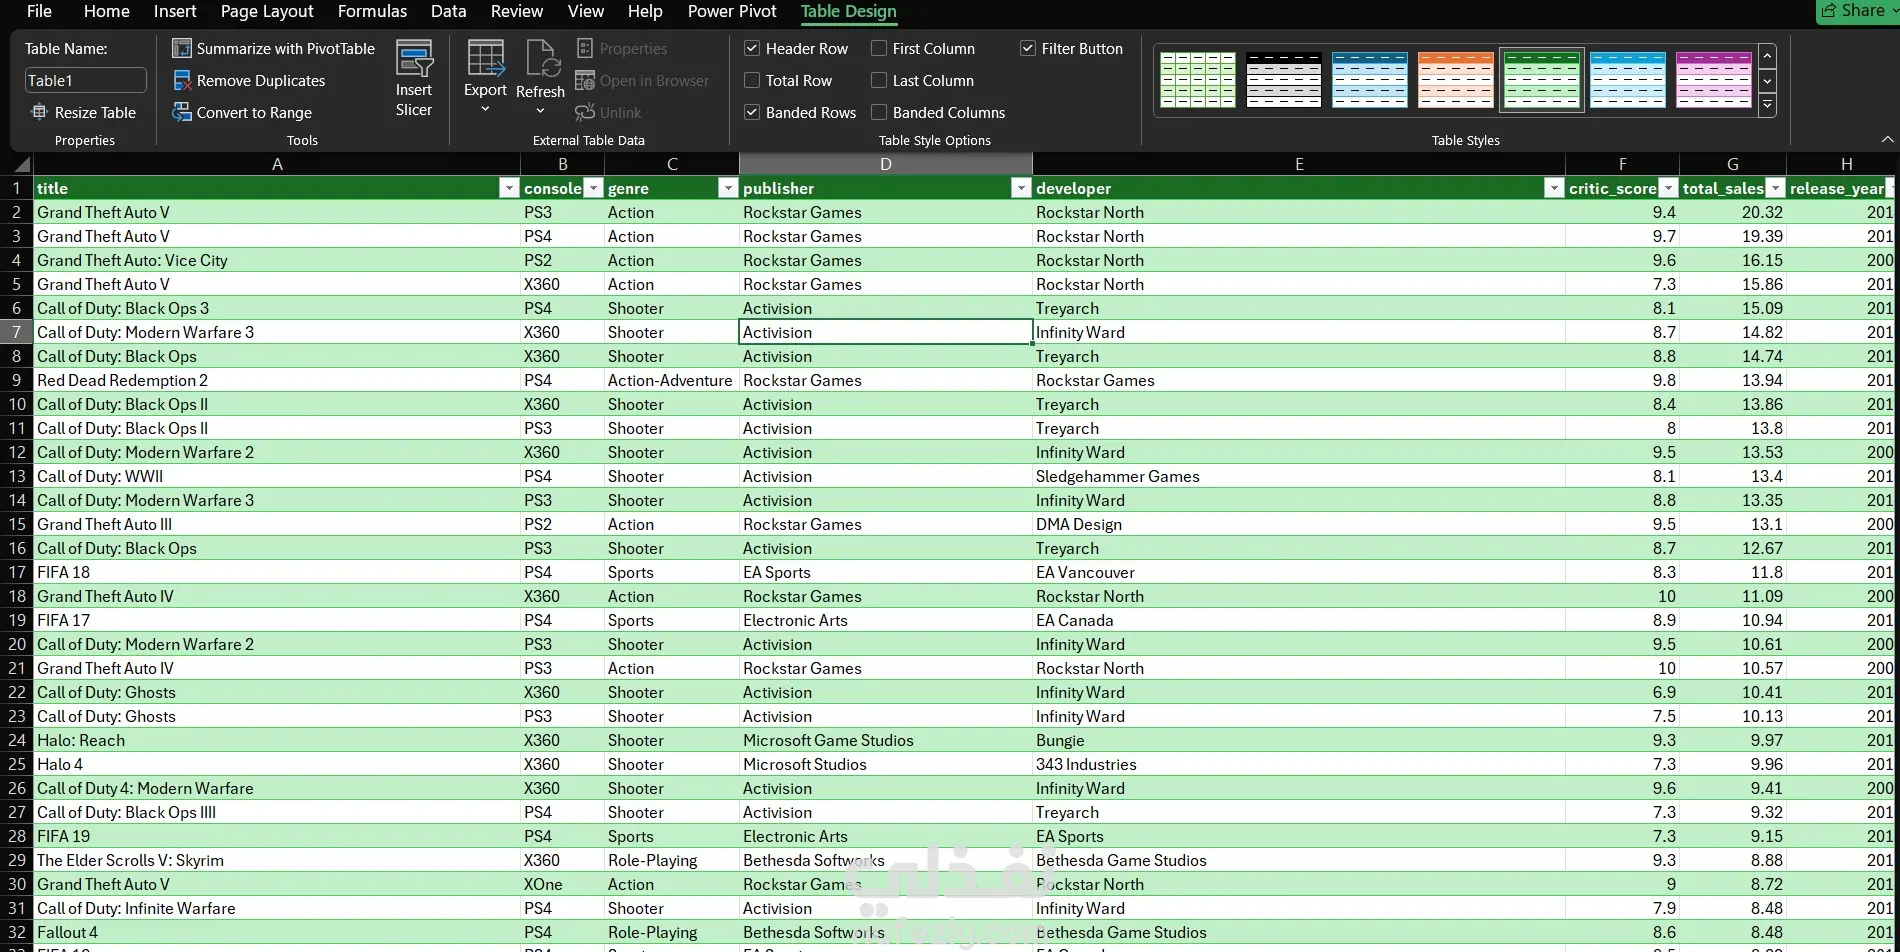Apply the blue header table style
Viewport: 1900px width, 952px height.
(x=1370, y=80)
